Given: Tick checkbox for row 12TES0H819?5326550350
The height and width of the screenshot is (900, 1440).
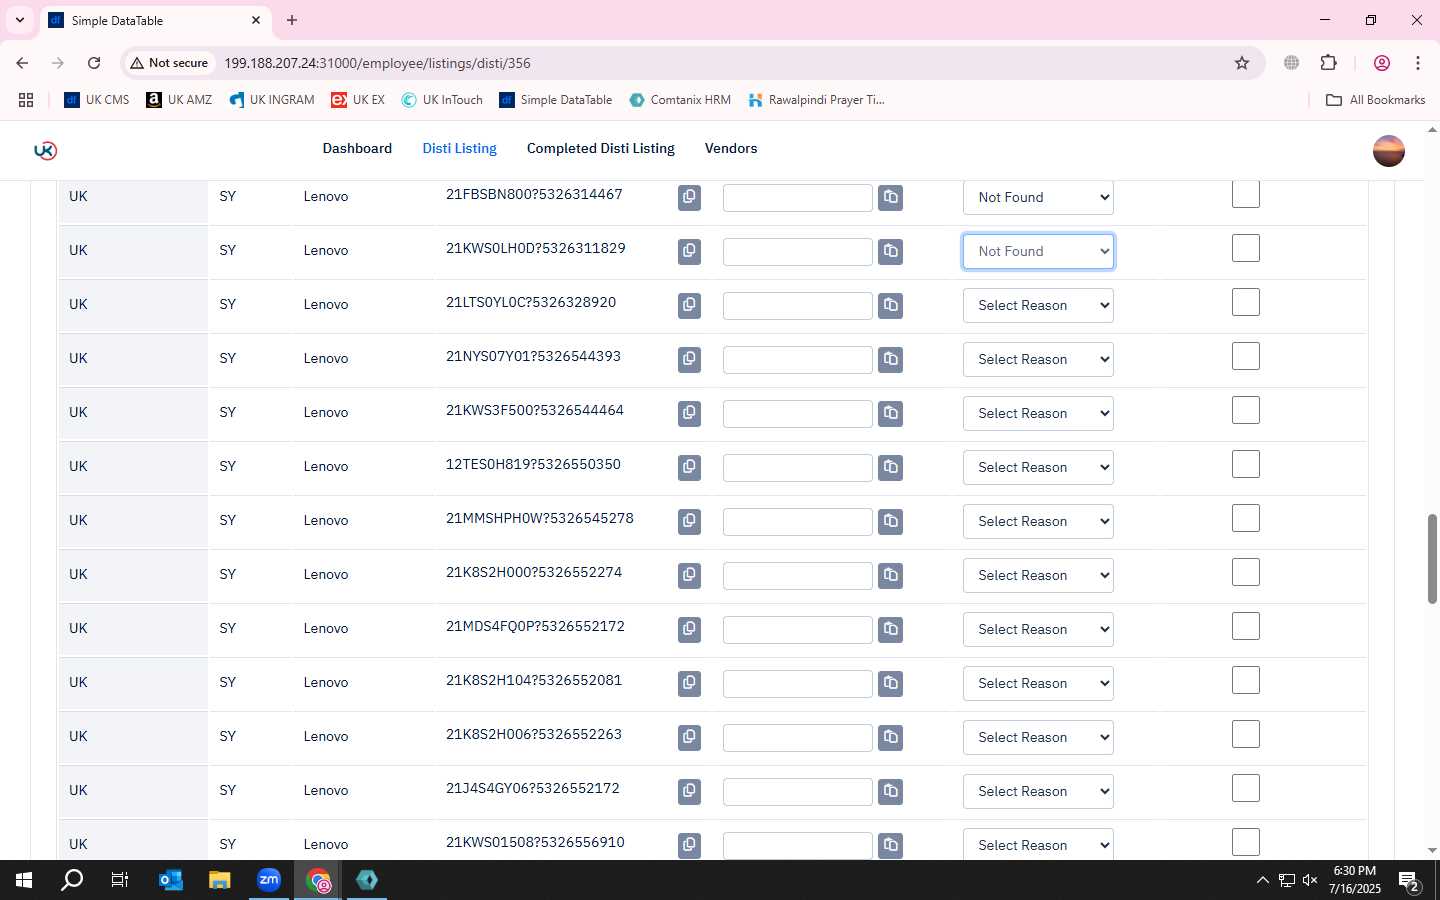Looking at the screenshot, I should click(1245, 464).
